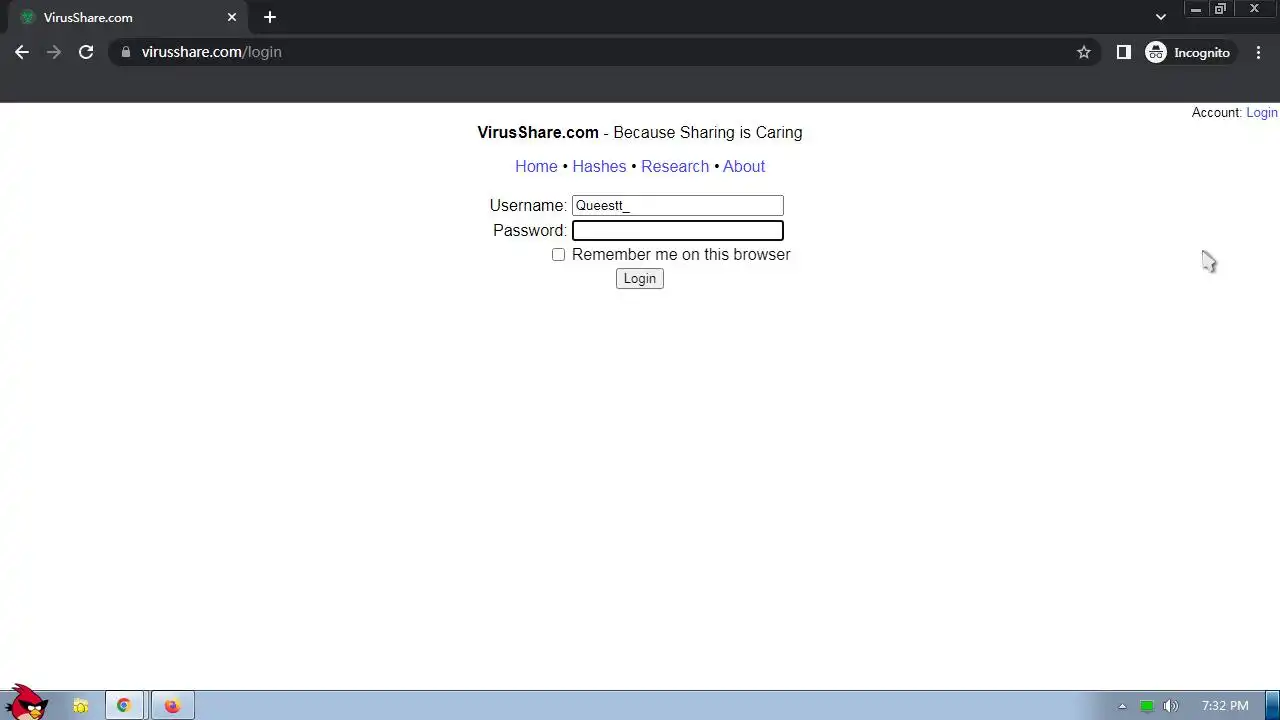This screenshot has width=1280, height=720.
Task: Open the Hashes link
Action: [x=599, y=166]
